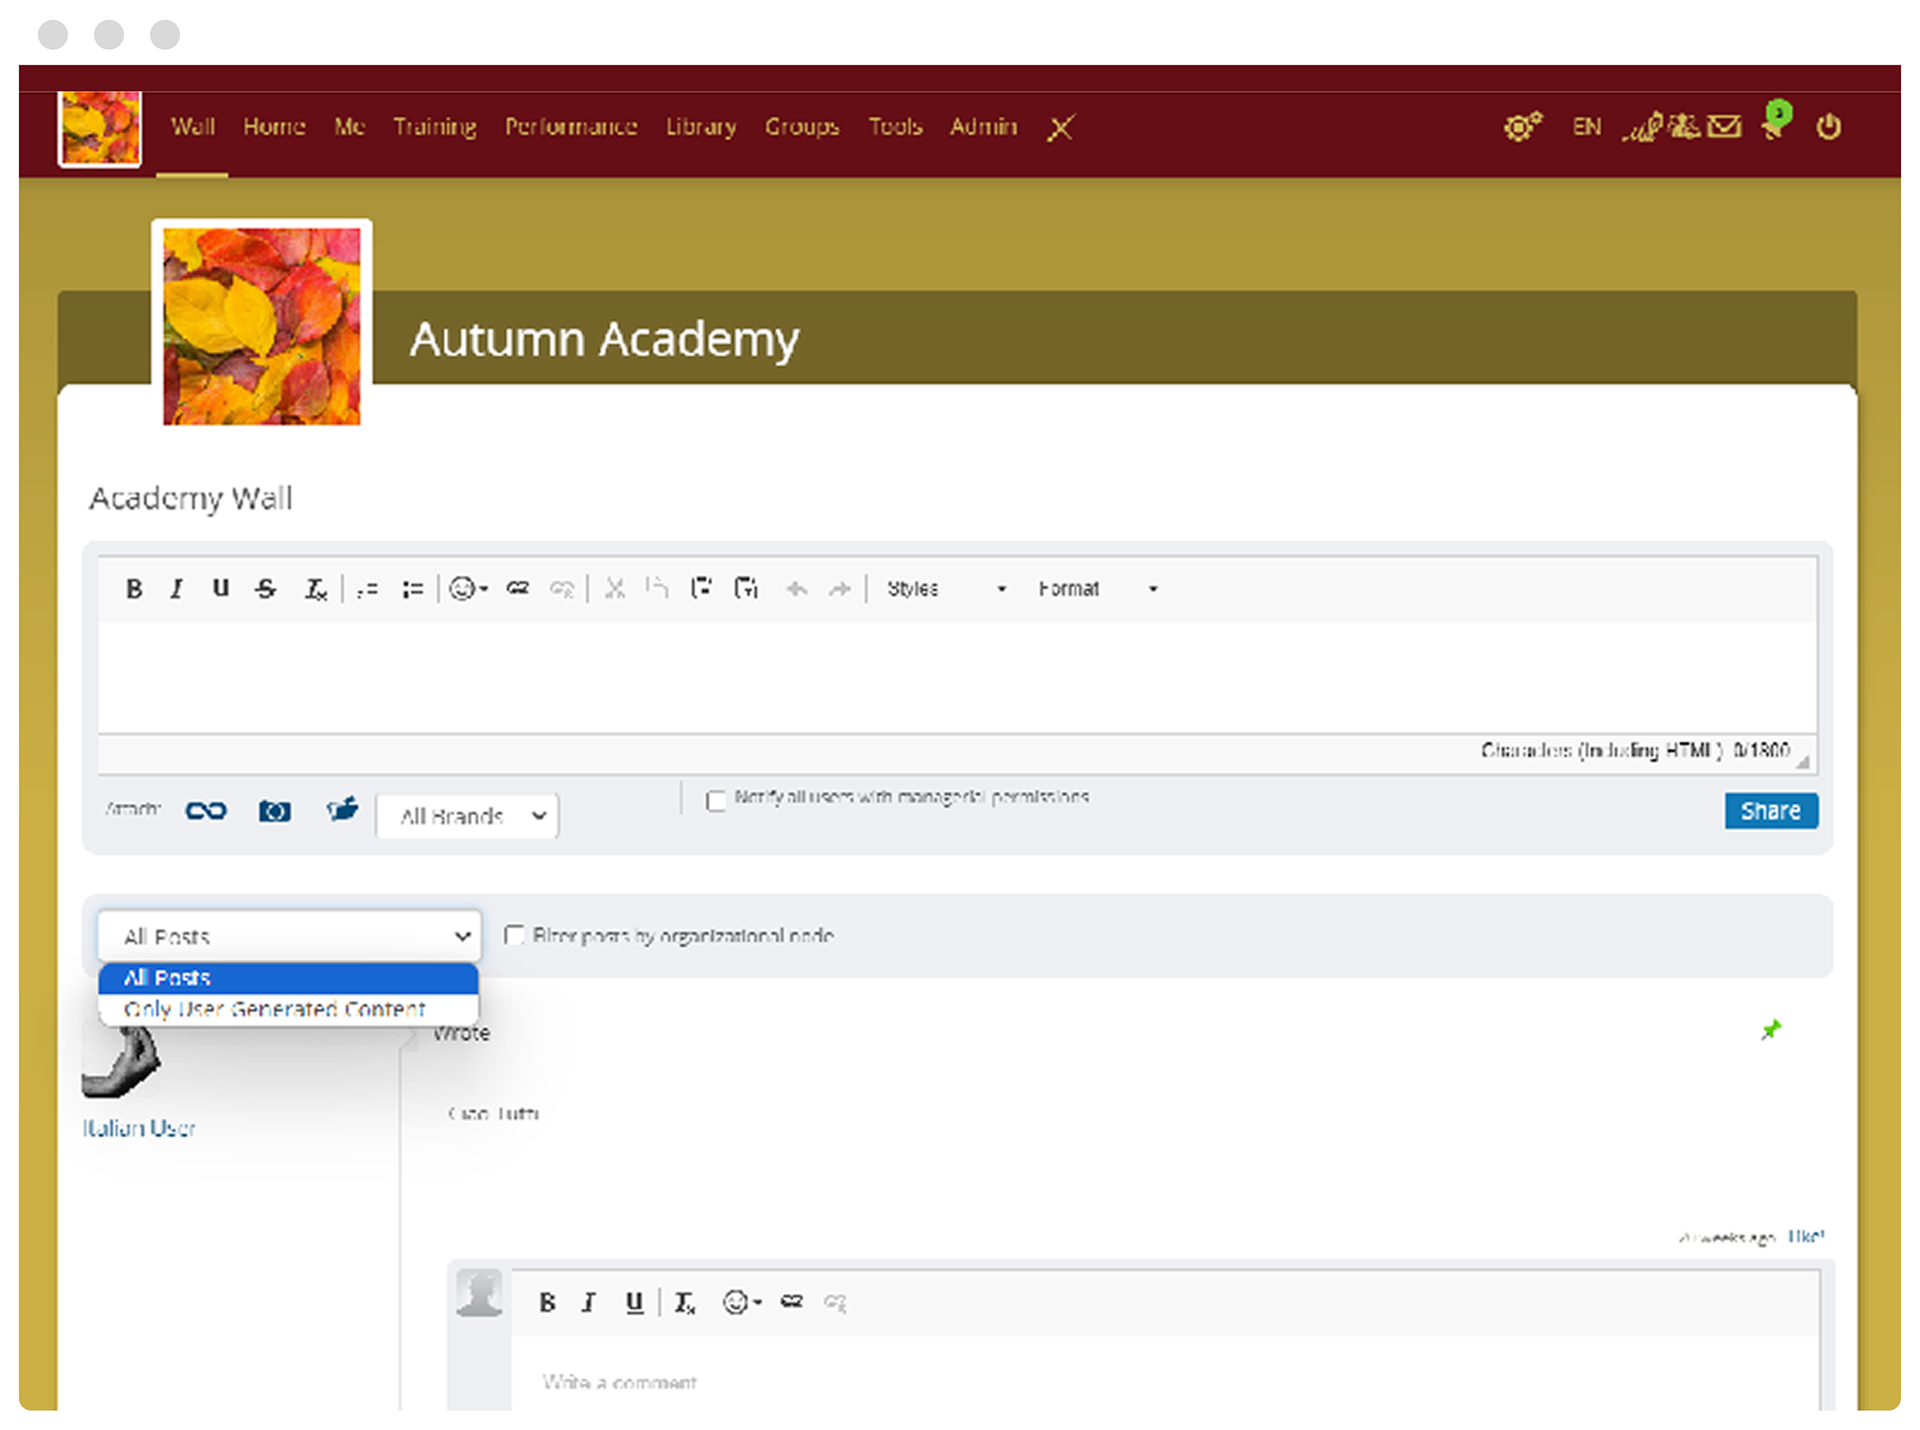
Task: Click the power logout icon
Action: (1829, 127)
